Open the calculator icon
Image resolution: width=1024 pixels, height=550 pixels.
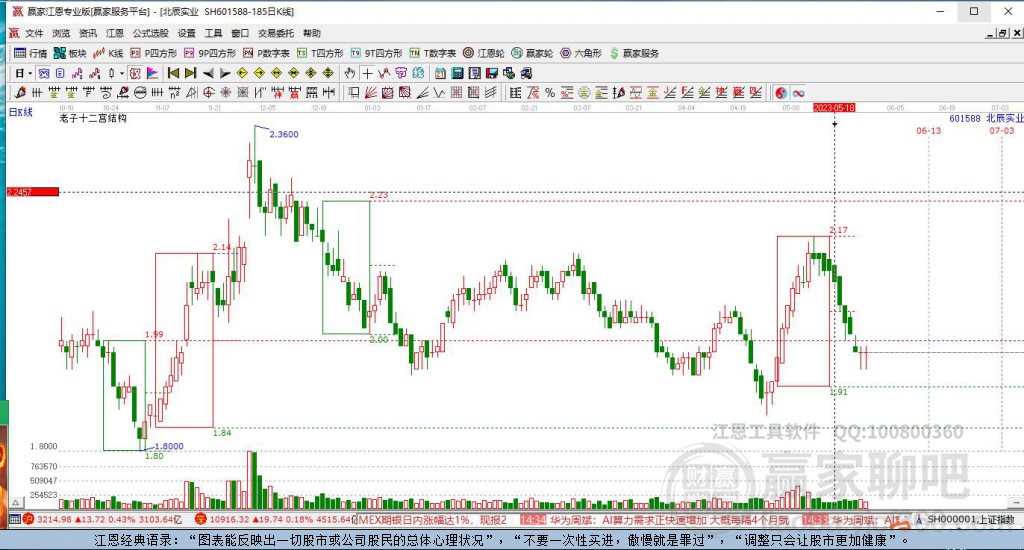(x=457, y=73)
